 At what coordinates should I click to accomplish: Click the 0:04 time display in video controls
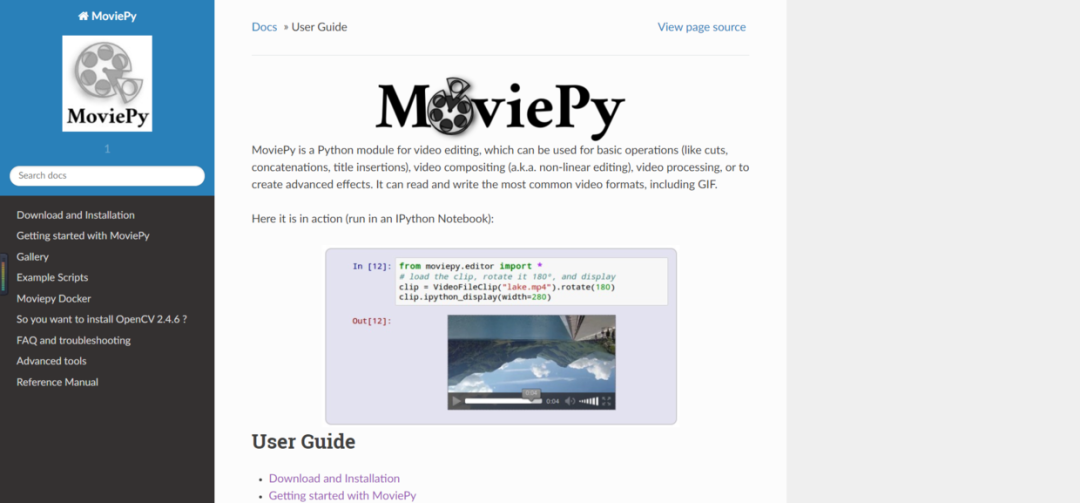552,401
